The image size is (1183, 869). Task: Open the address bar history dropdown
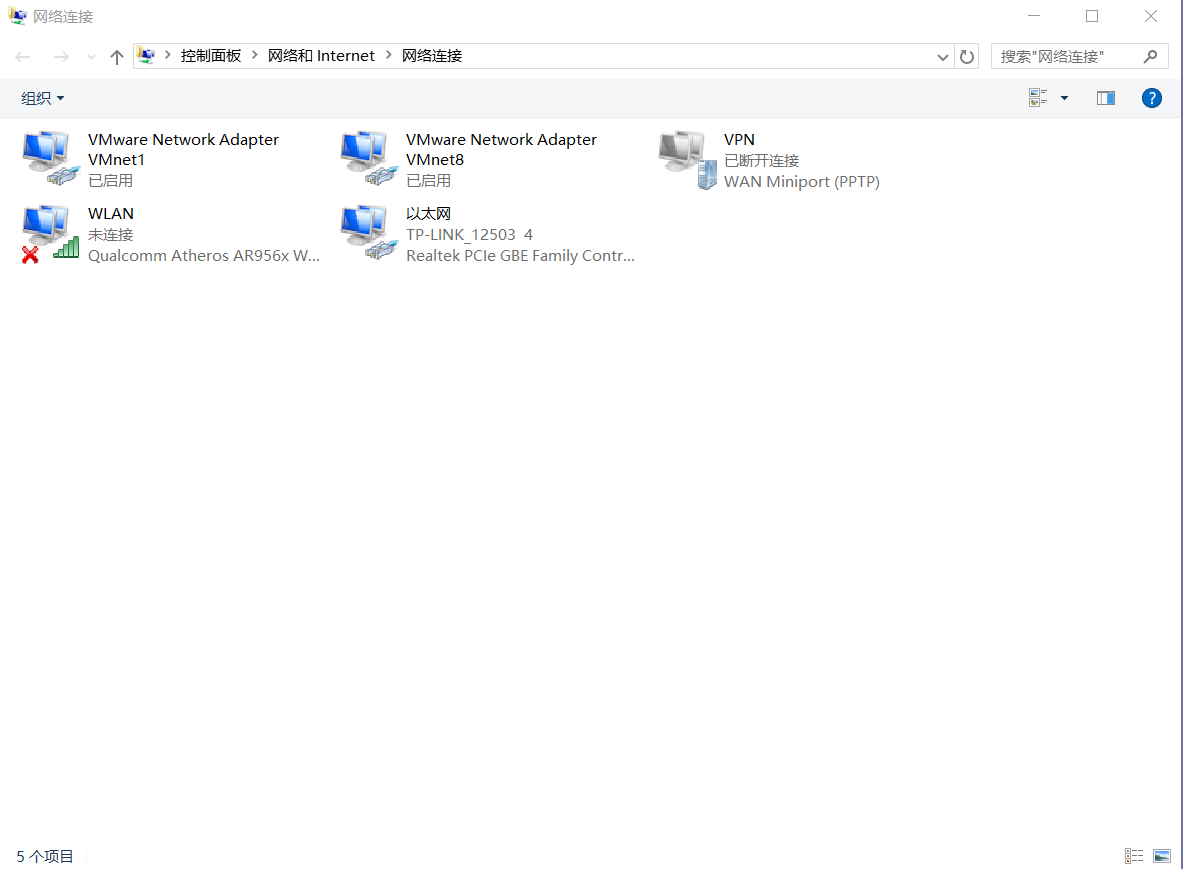[942, 57]
